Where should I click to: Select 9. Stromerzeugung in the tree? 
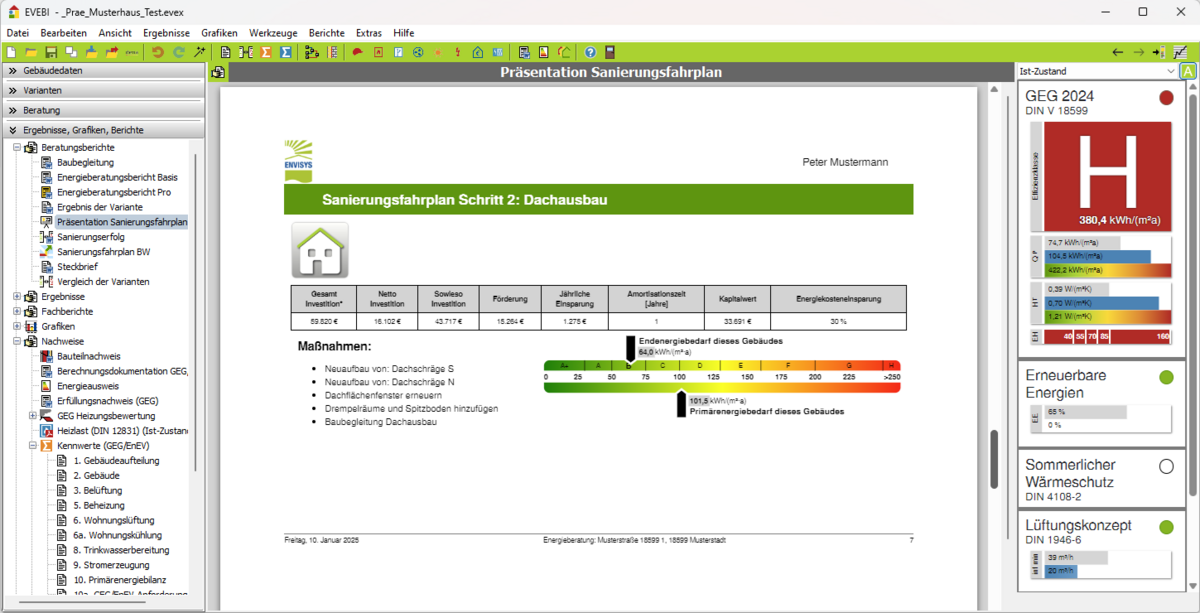109,565
